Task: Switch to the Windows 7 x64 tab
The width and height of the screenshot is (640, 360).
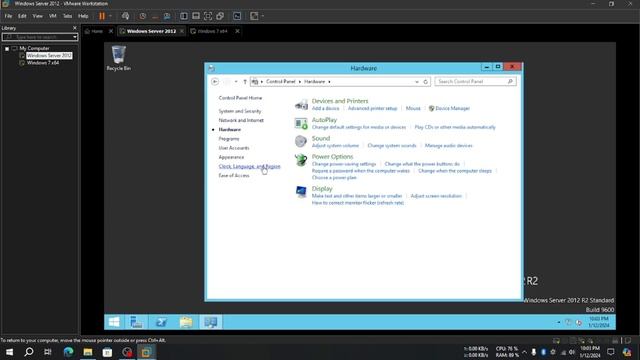Action: tap(212, 31)
